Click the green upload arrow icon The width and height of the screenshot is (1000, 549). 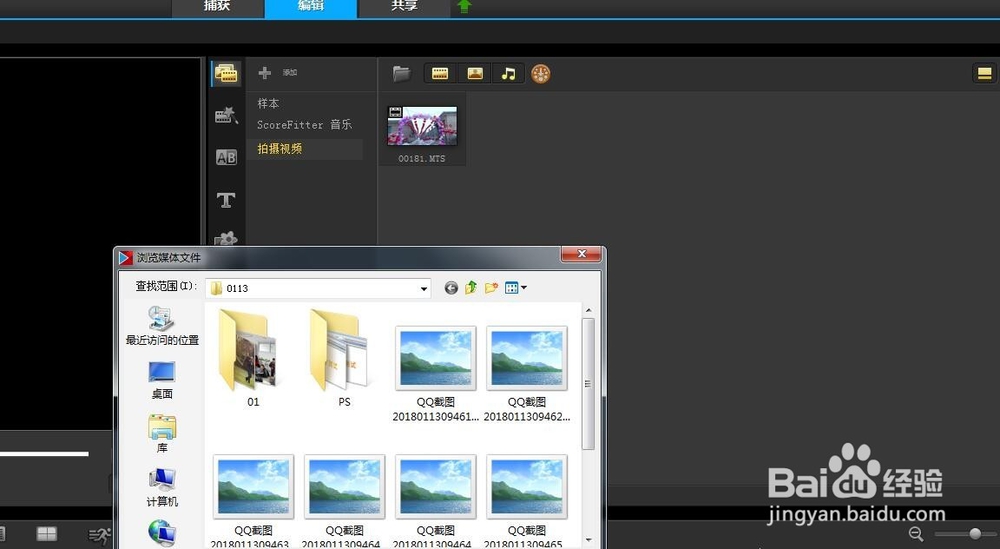click(x=465, y=7)
